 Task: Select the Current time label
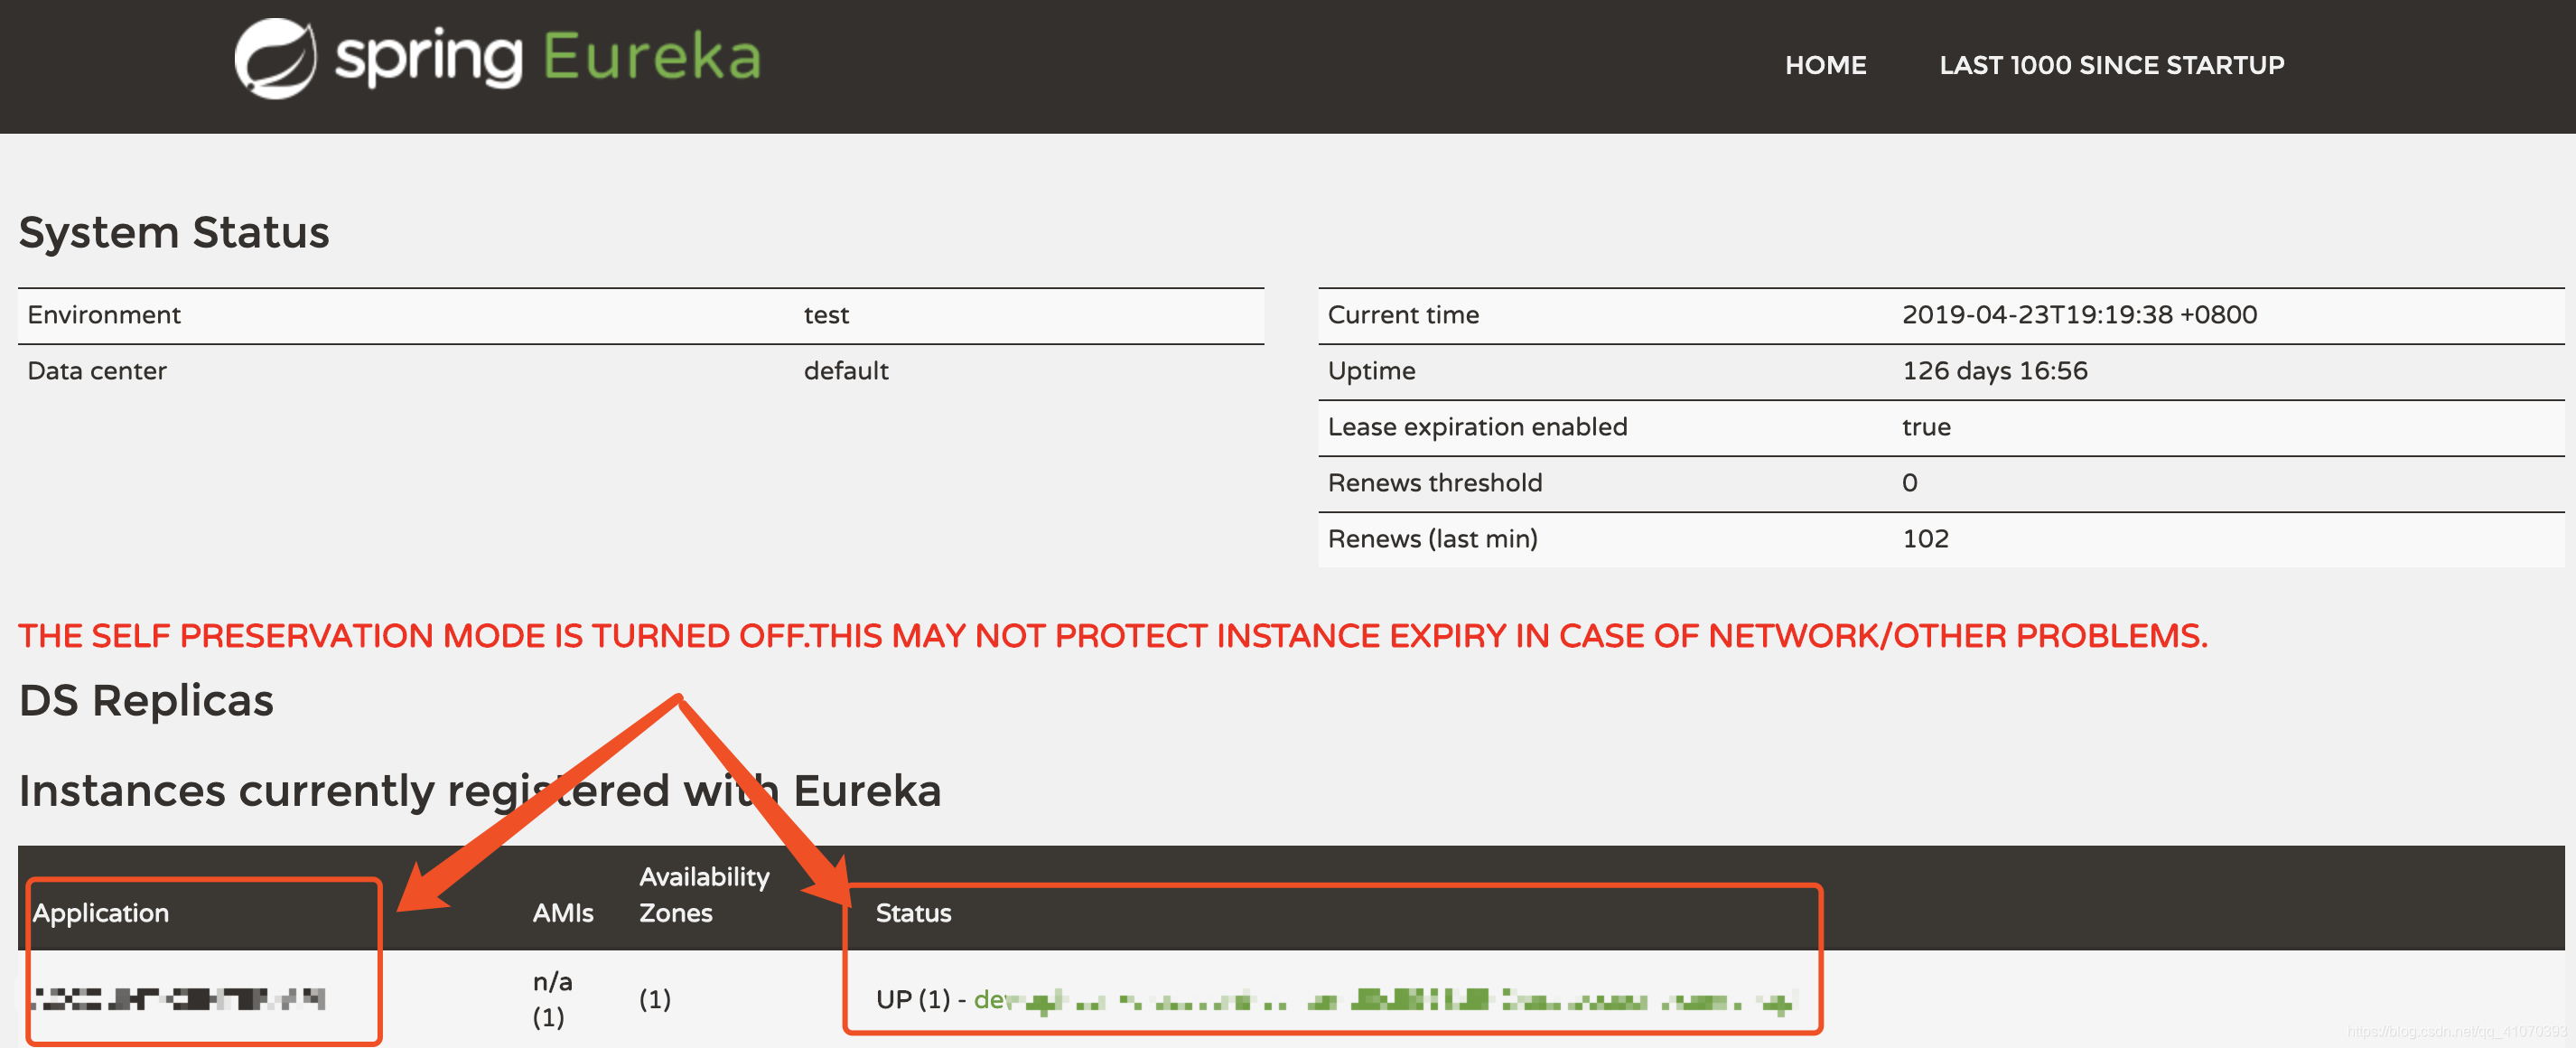[1403, 315]
